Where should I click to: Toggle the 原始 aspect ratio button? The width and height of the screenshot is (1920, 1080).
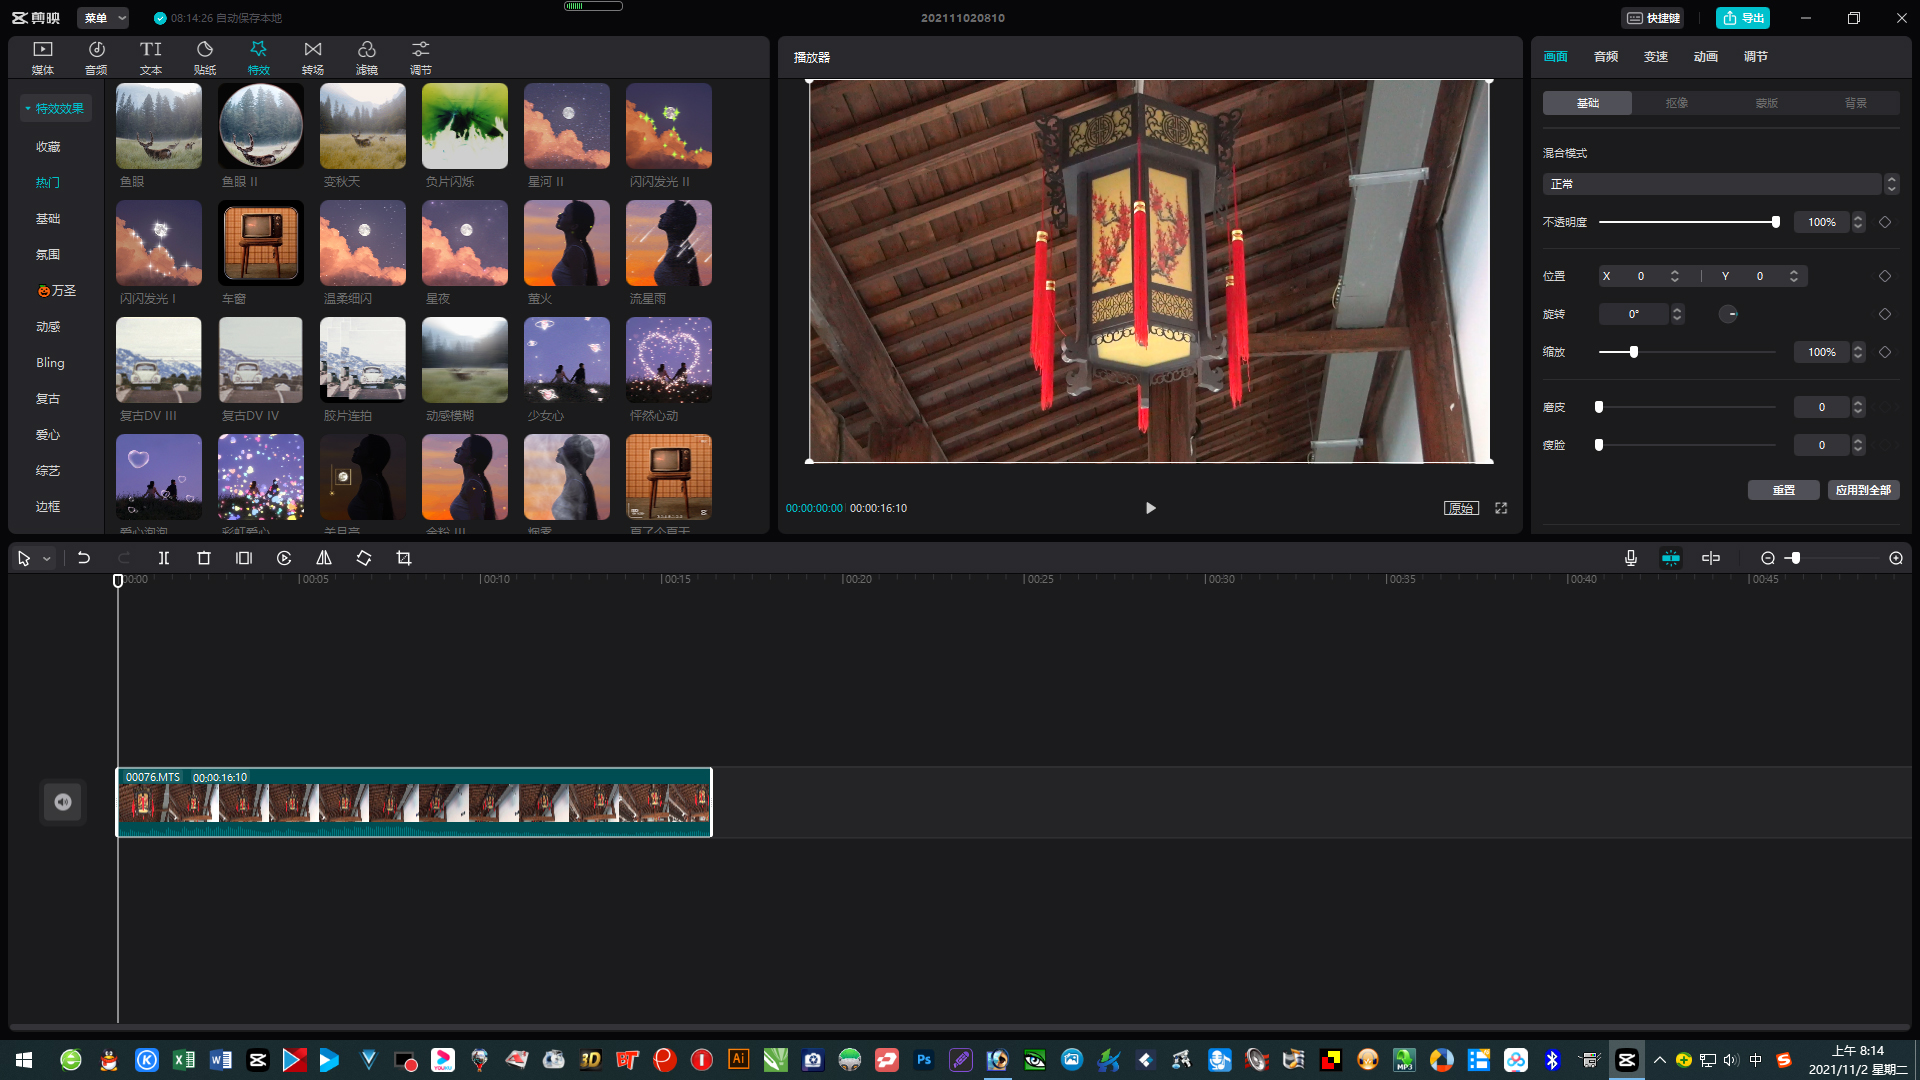(x=1461, y=508)
